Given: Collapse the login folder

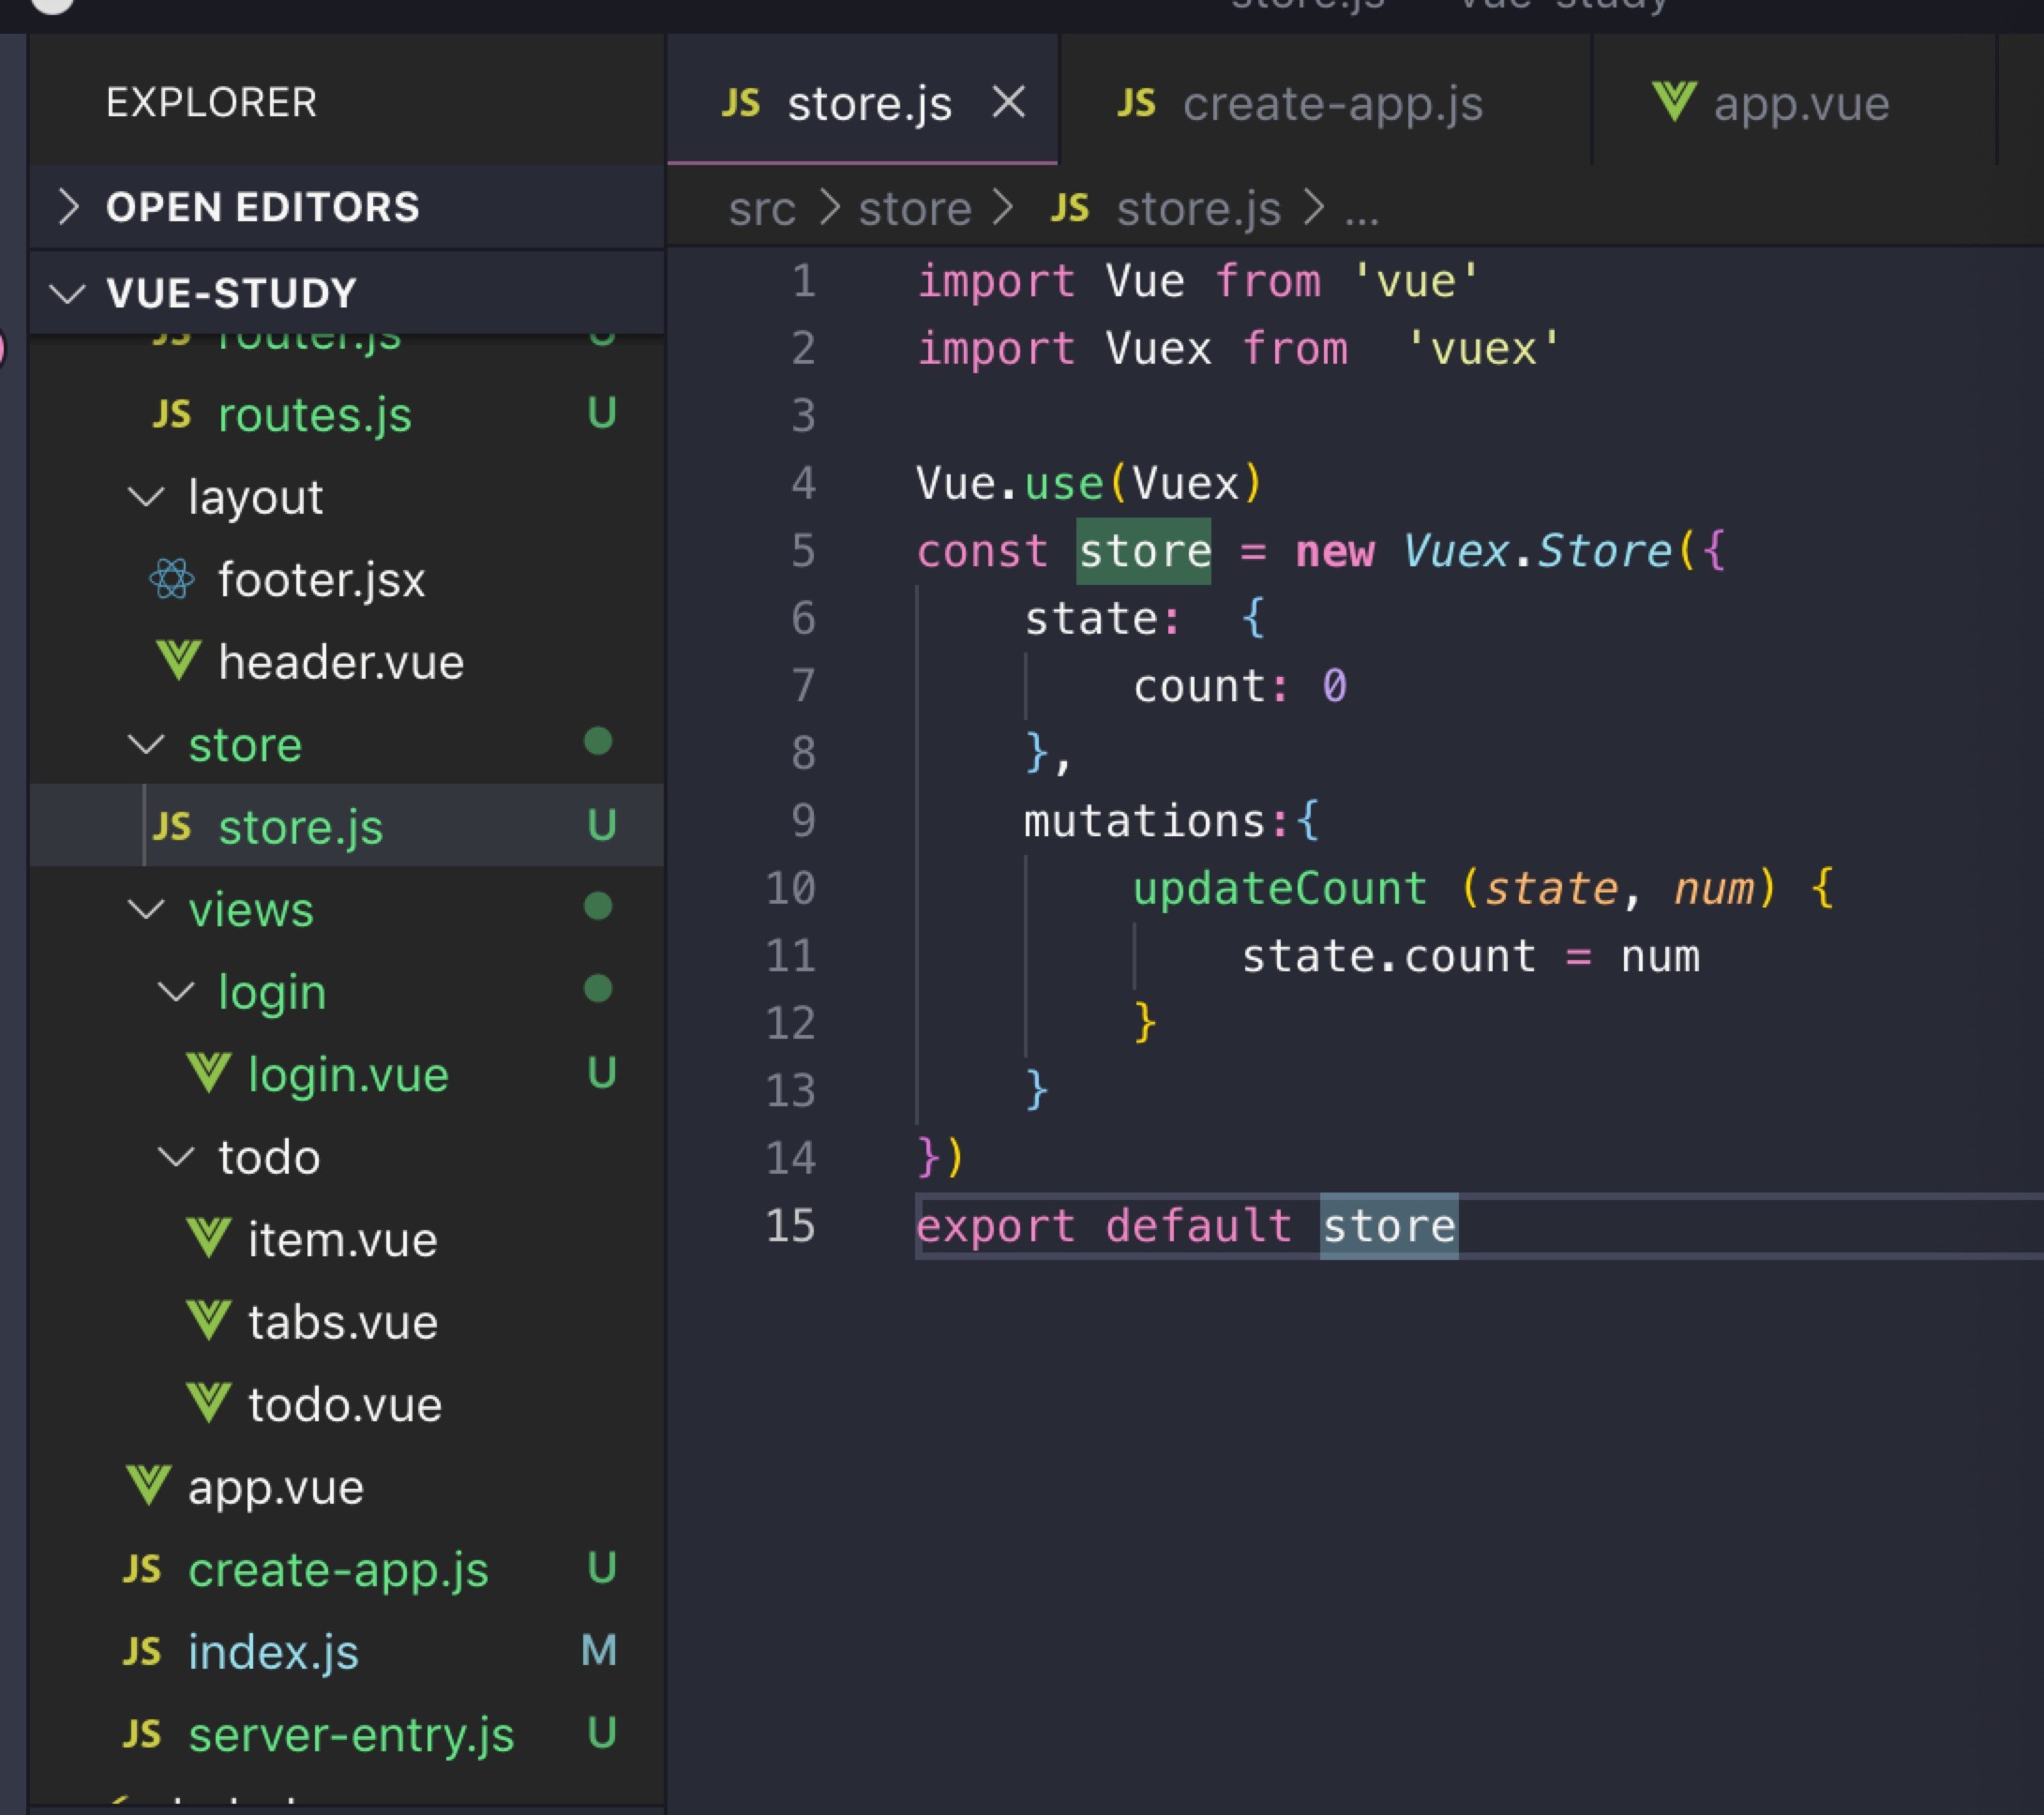Looking at the screenshot, I should coord(177,992).
